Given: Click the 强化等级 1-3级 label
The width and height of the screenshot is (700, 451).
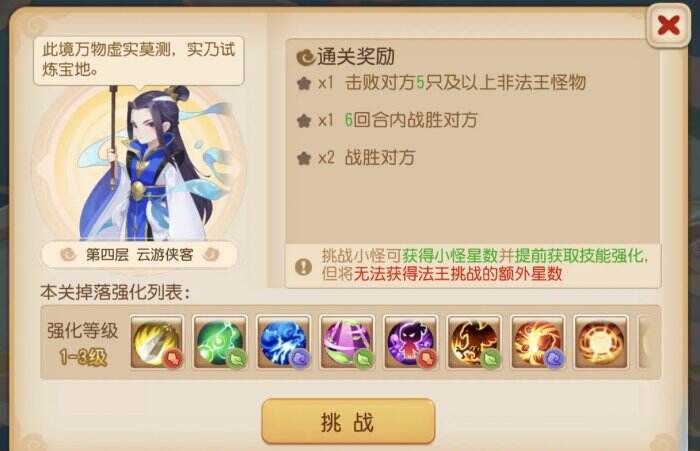Looking at the screenshot, I should [x=83, y=343].
